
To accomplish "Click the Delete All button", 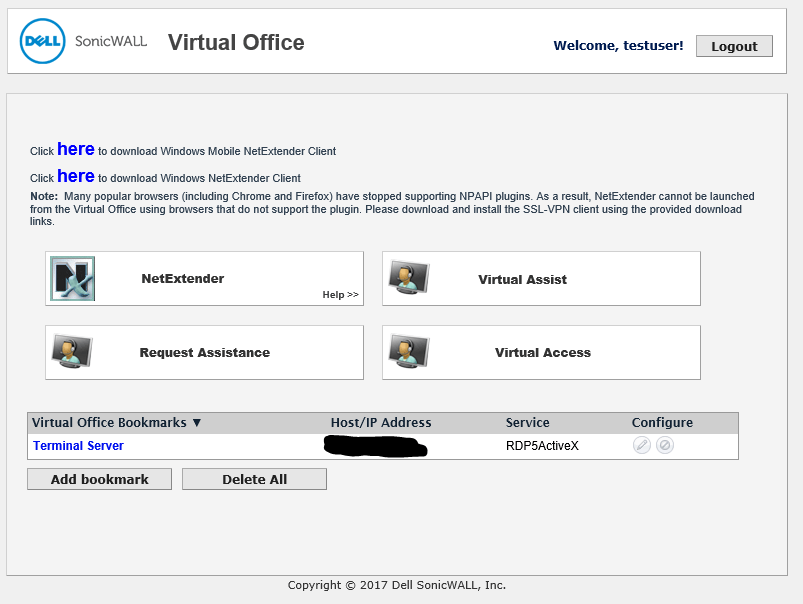I will tap(255, 479).
